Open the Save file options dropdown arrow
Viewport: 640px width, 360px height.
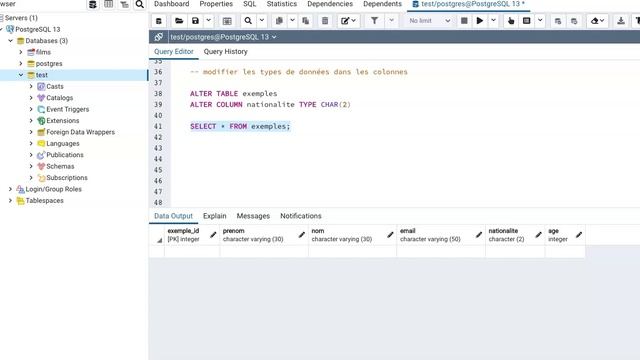[x=209, y=21]
